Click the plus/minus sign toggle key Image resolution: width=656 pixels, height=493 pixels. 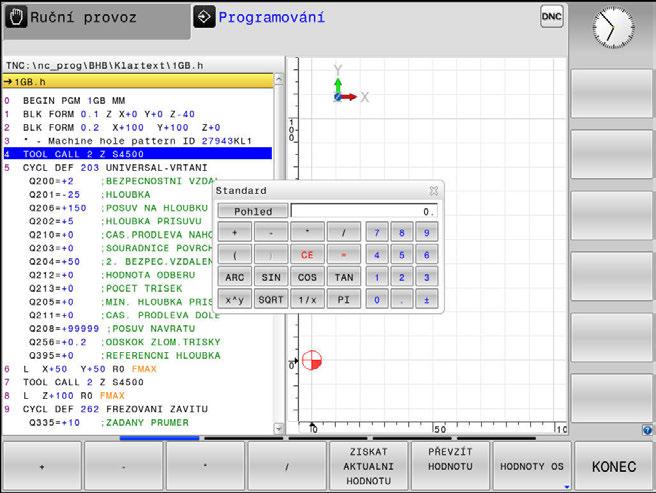(427, 299)
